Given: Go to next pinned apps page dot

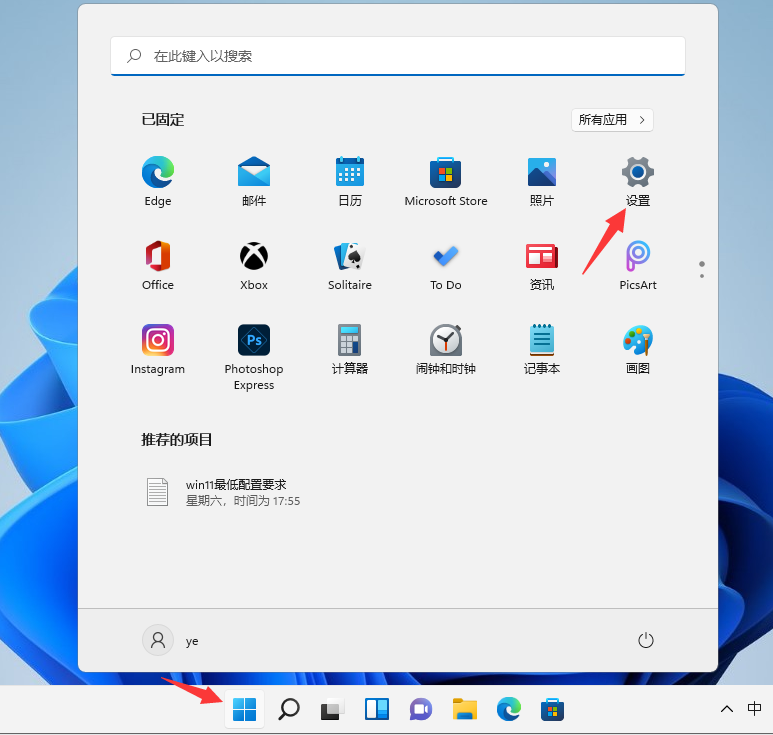Looking at the screenshot, I should click(702, 276).
